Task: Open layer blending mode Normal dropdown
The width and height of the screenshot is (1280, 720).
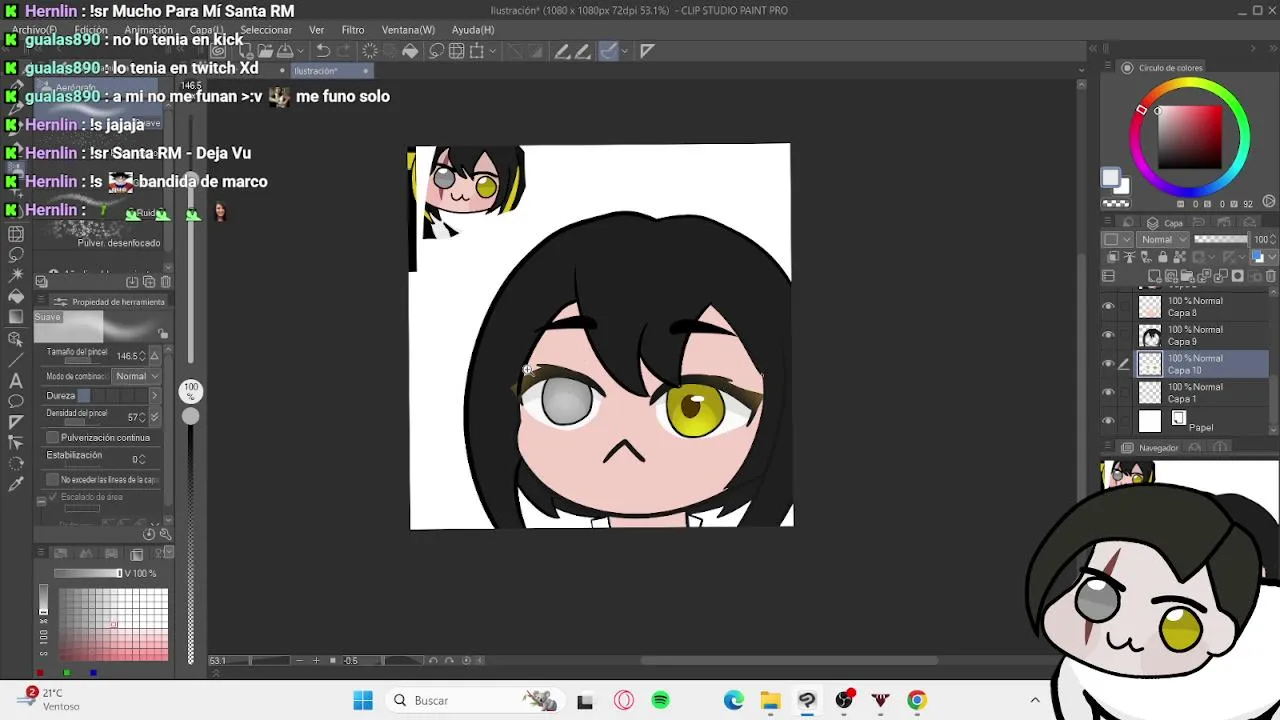Action: click(1164, 240)
